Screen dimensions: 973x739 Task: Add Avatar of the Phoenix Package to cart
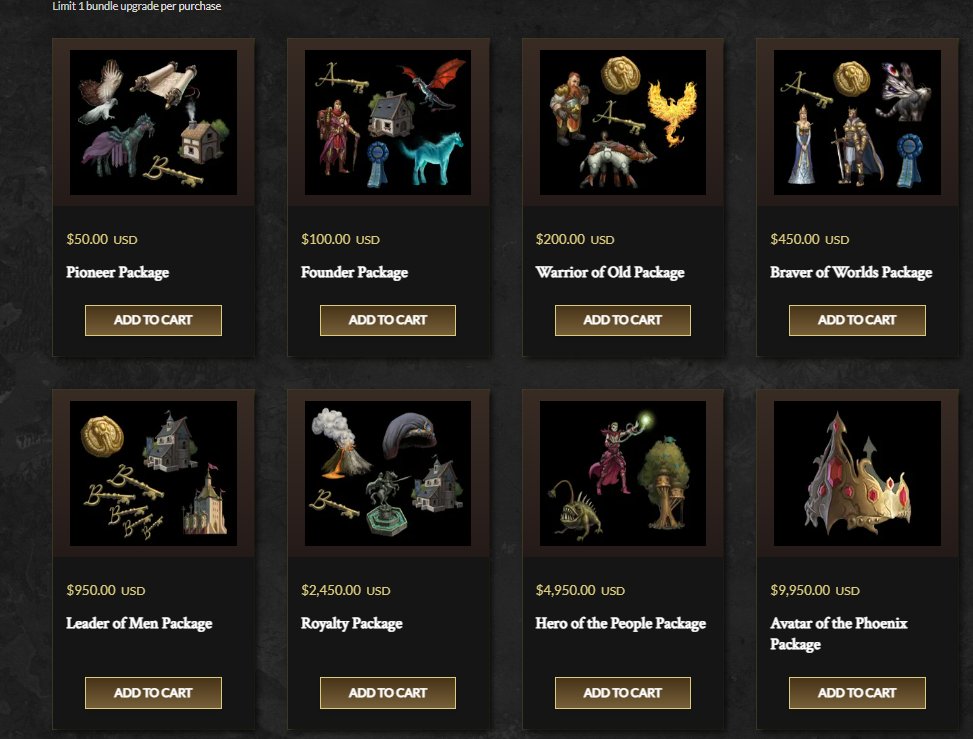857,693
